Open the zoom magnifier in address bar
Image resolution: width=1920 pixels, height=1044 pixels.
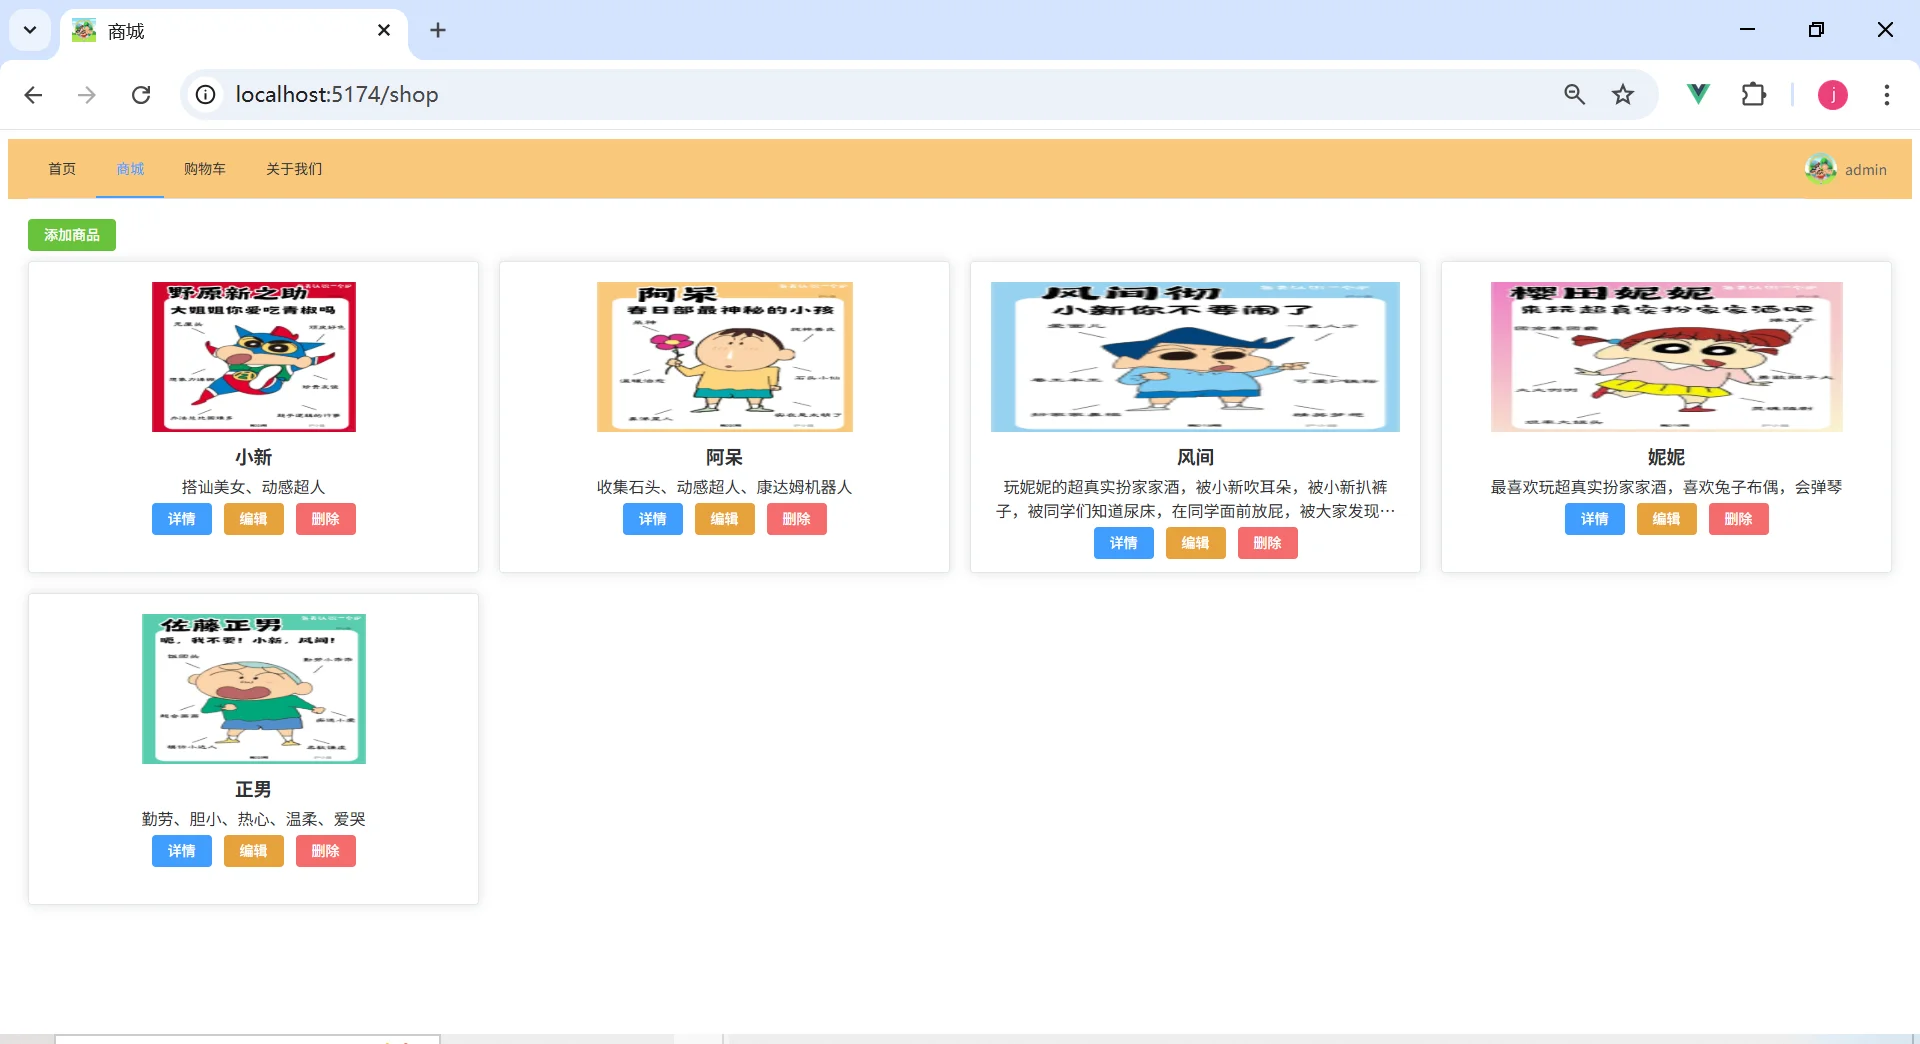point(1575,95)
